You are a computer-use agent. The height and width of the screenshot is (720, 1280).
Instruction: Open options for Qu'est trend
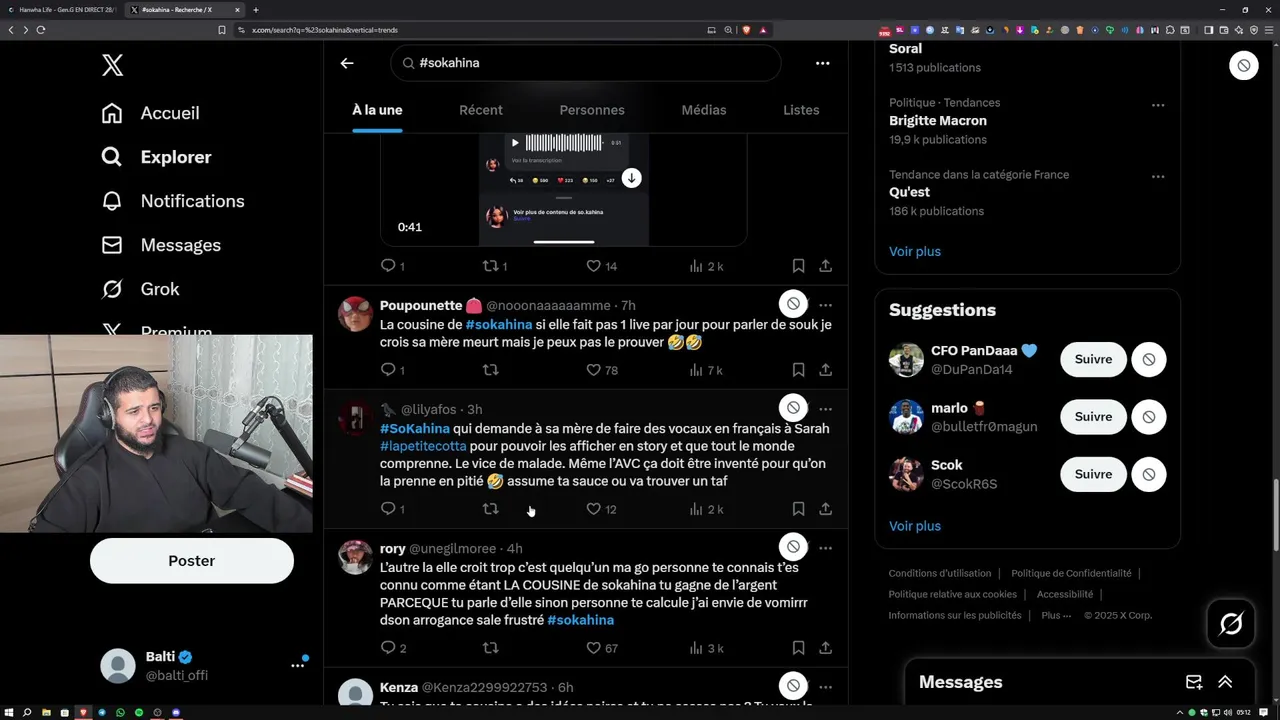click(1157, 177)
